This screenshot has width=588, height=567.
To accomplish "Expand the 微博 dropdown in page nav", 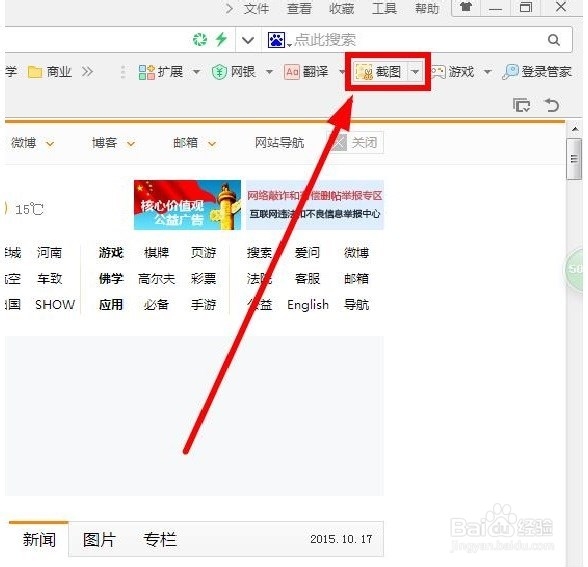I will (x=50, y=144).
